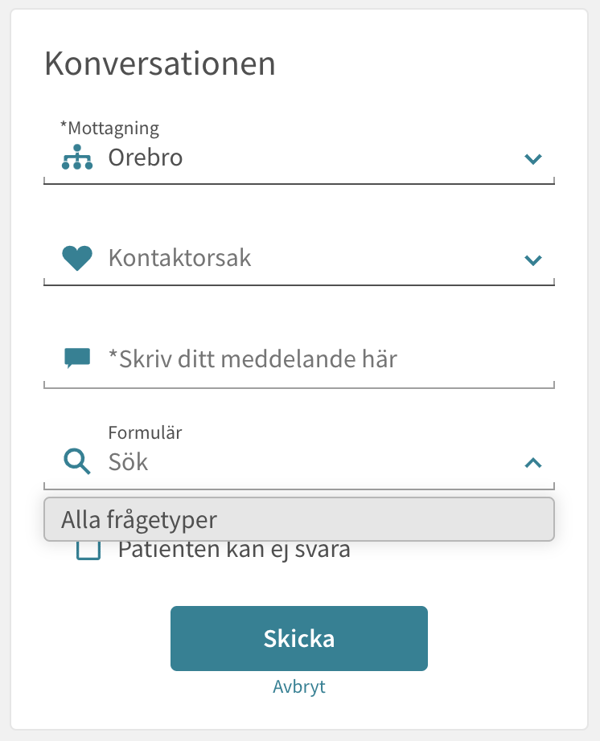600x741 pixels.
Task: Click the Patienten kan ej svara label text
Action: [x=234, y=551]
